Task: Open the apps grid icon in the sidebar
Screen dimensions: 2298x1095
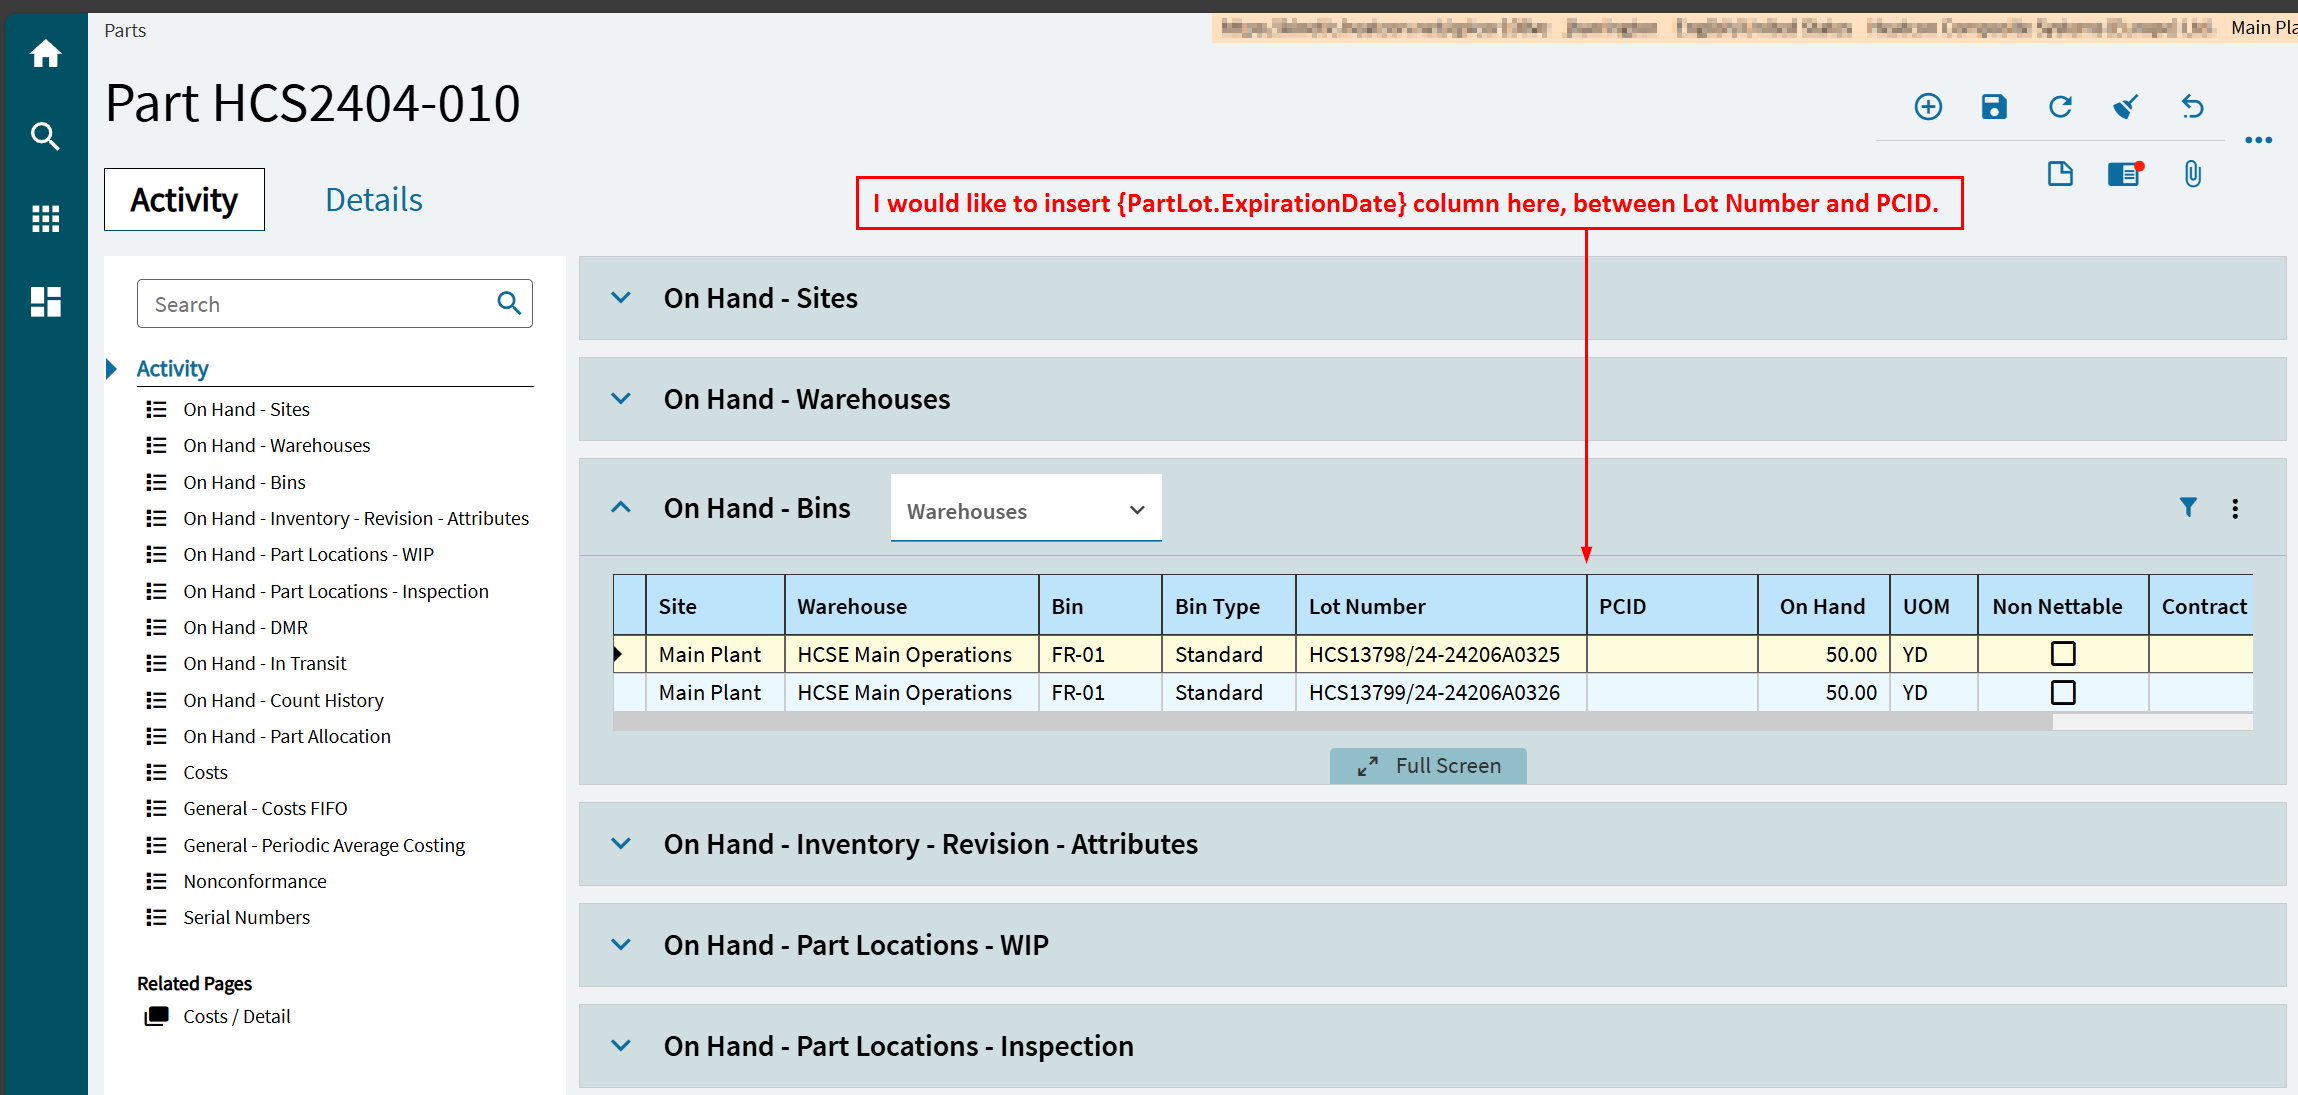Action: coord(45,219)
